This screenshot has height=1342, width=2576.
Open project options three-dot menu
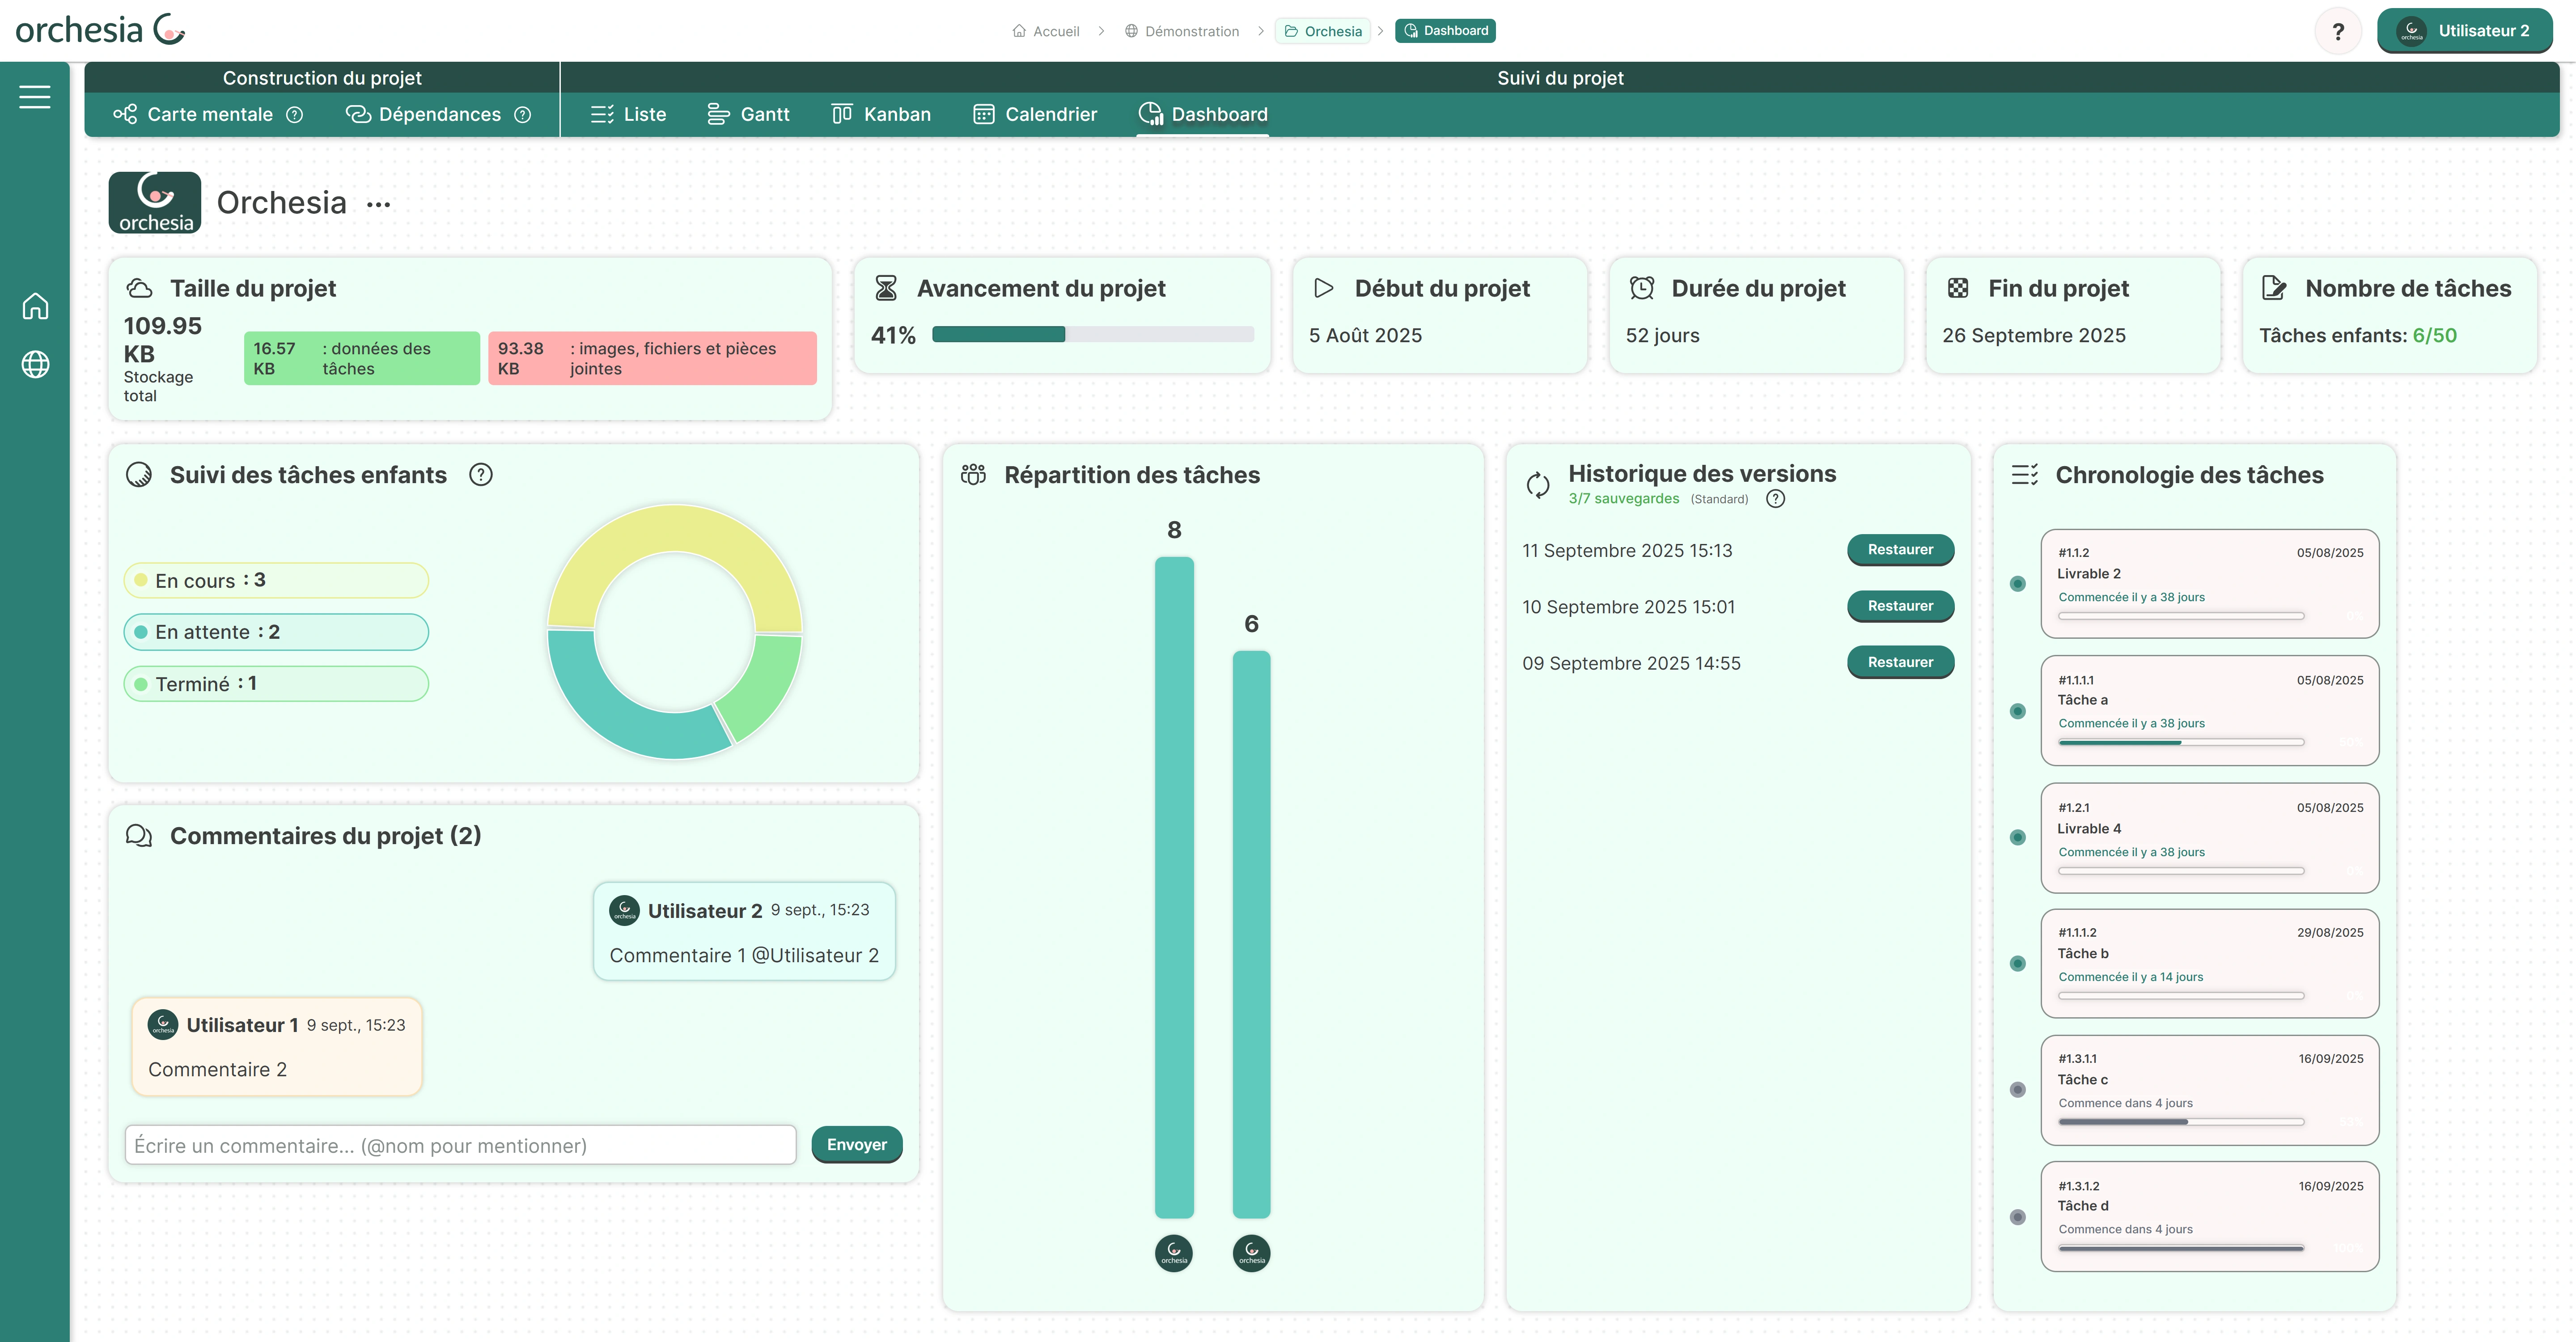[378, 204]
